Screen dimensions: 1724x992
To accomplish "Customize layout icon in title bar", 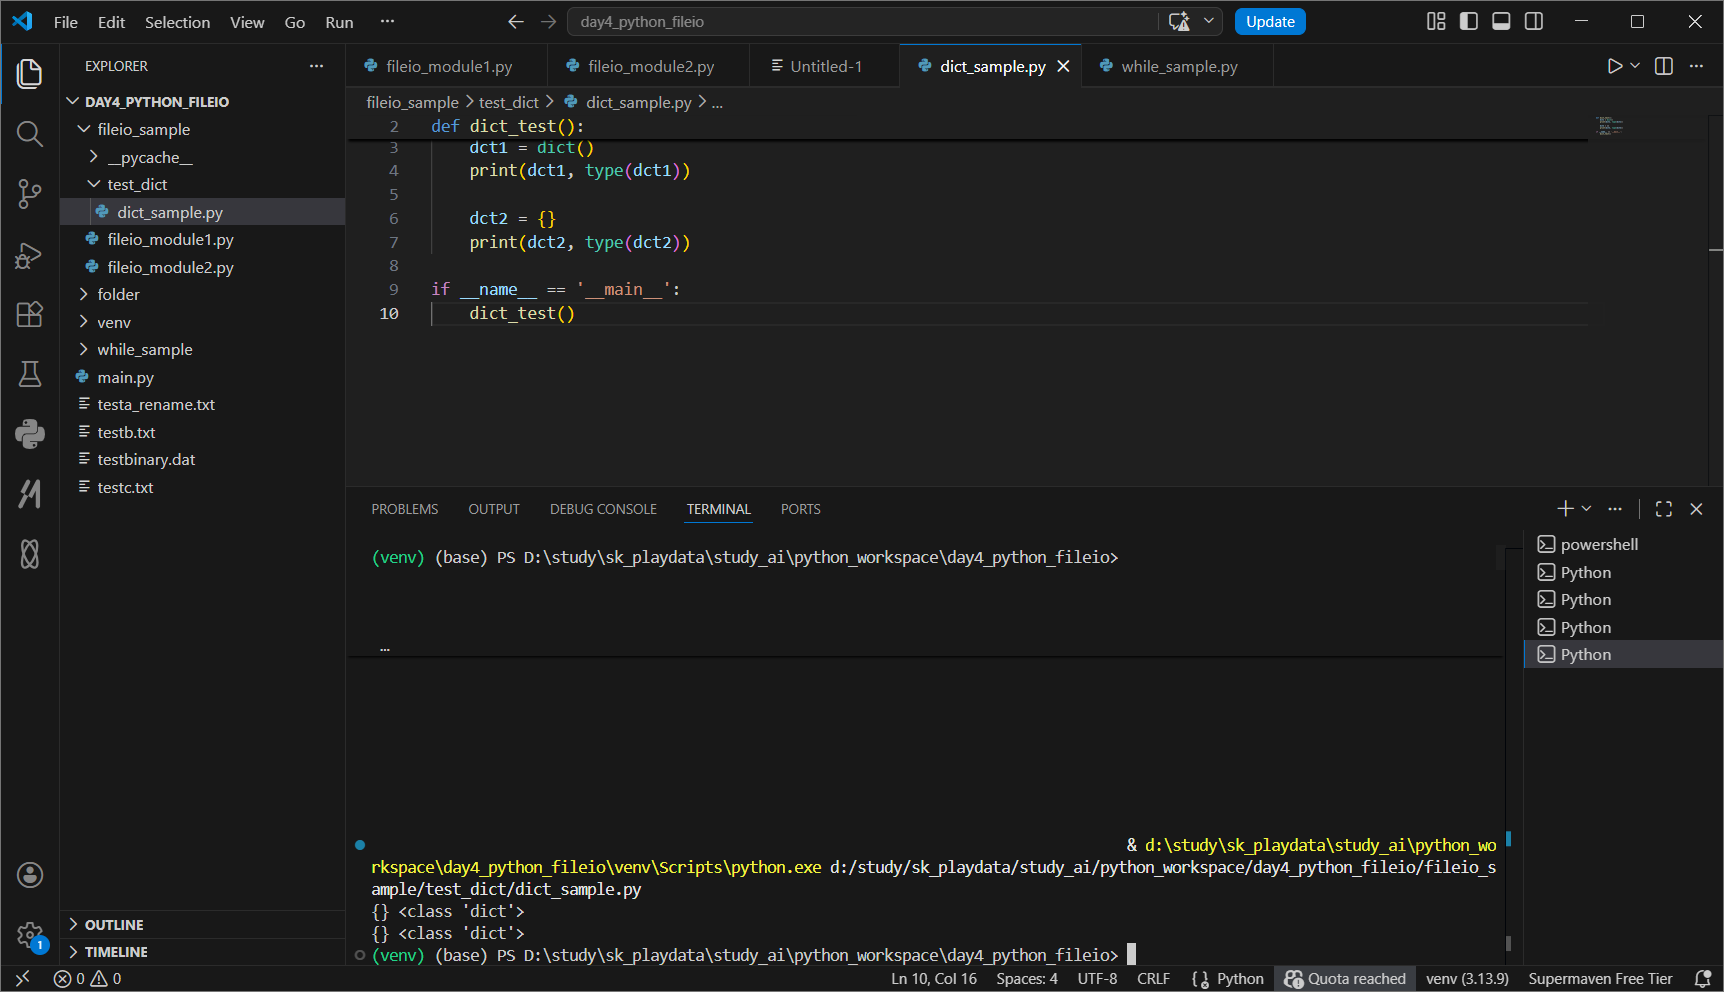I will (x=1436, y=22).
